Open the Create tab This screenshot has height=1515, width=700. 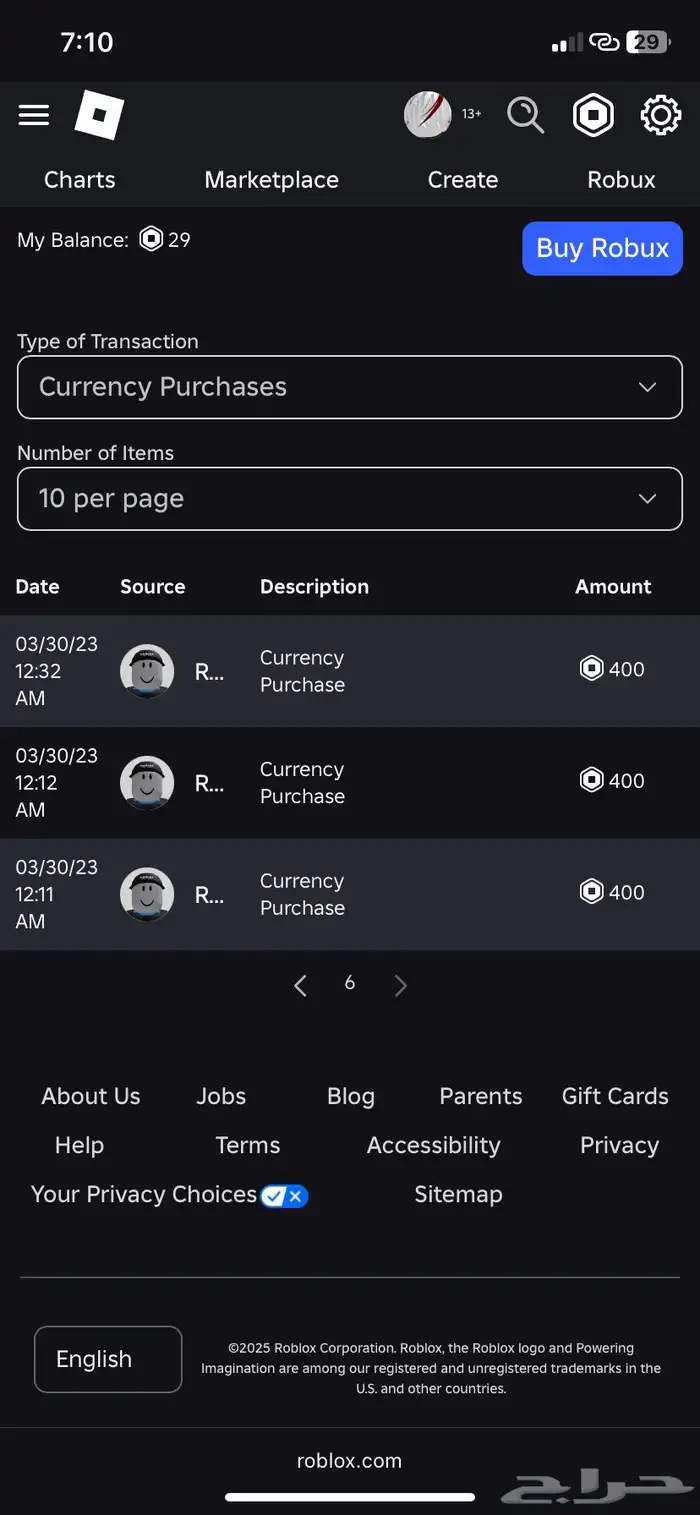[462, 180]
